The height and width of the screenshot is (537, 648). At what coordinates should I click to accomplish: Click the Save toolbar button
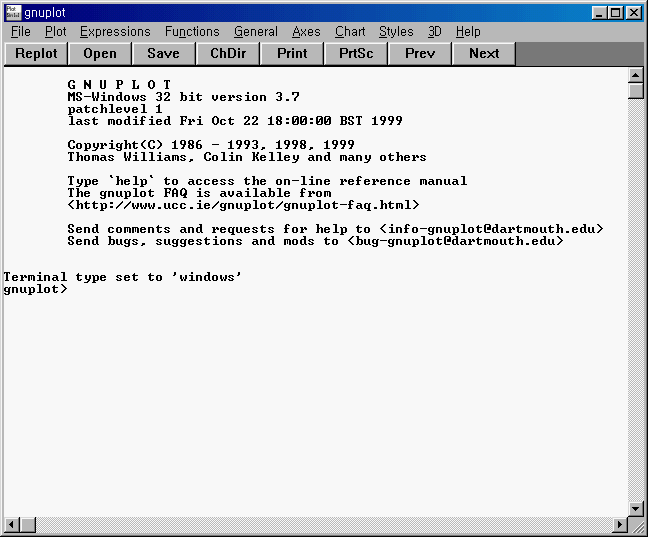tap(164, 54)
